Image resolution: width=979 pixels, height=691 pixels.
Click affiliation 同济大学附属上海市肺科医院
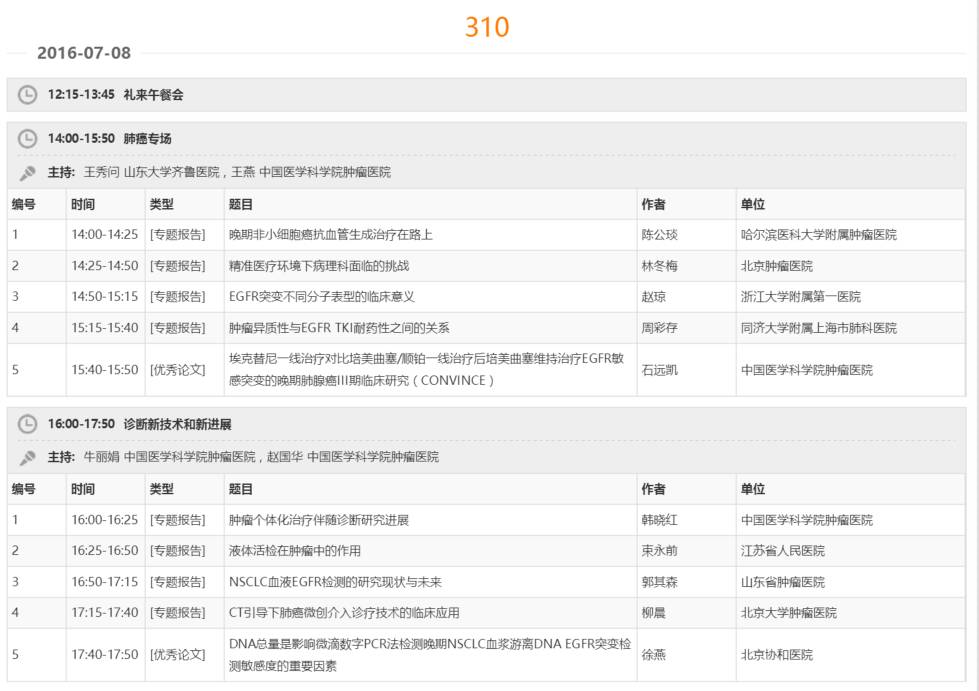819,328
